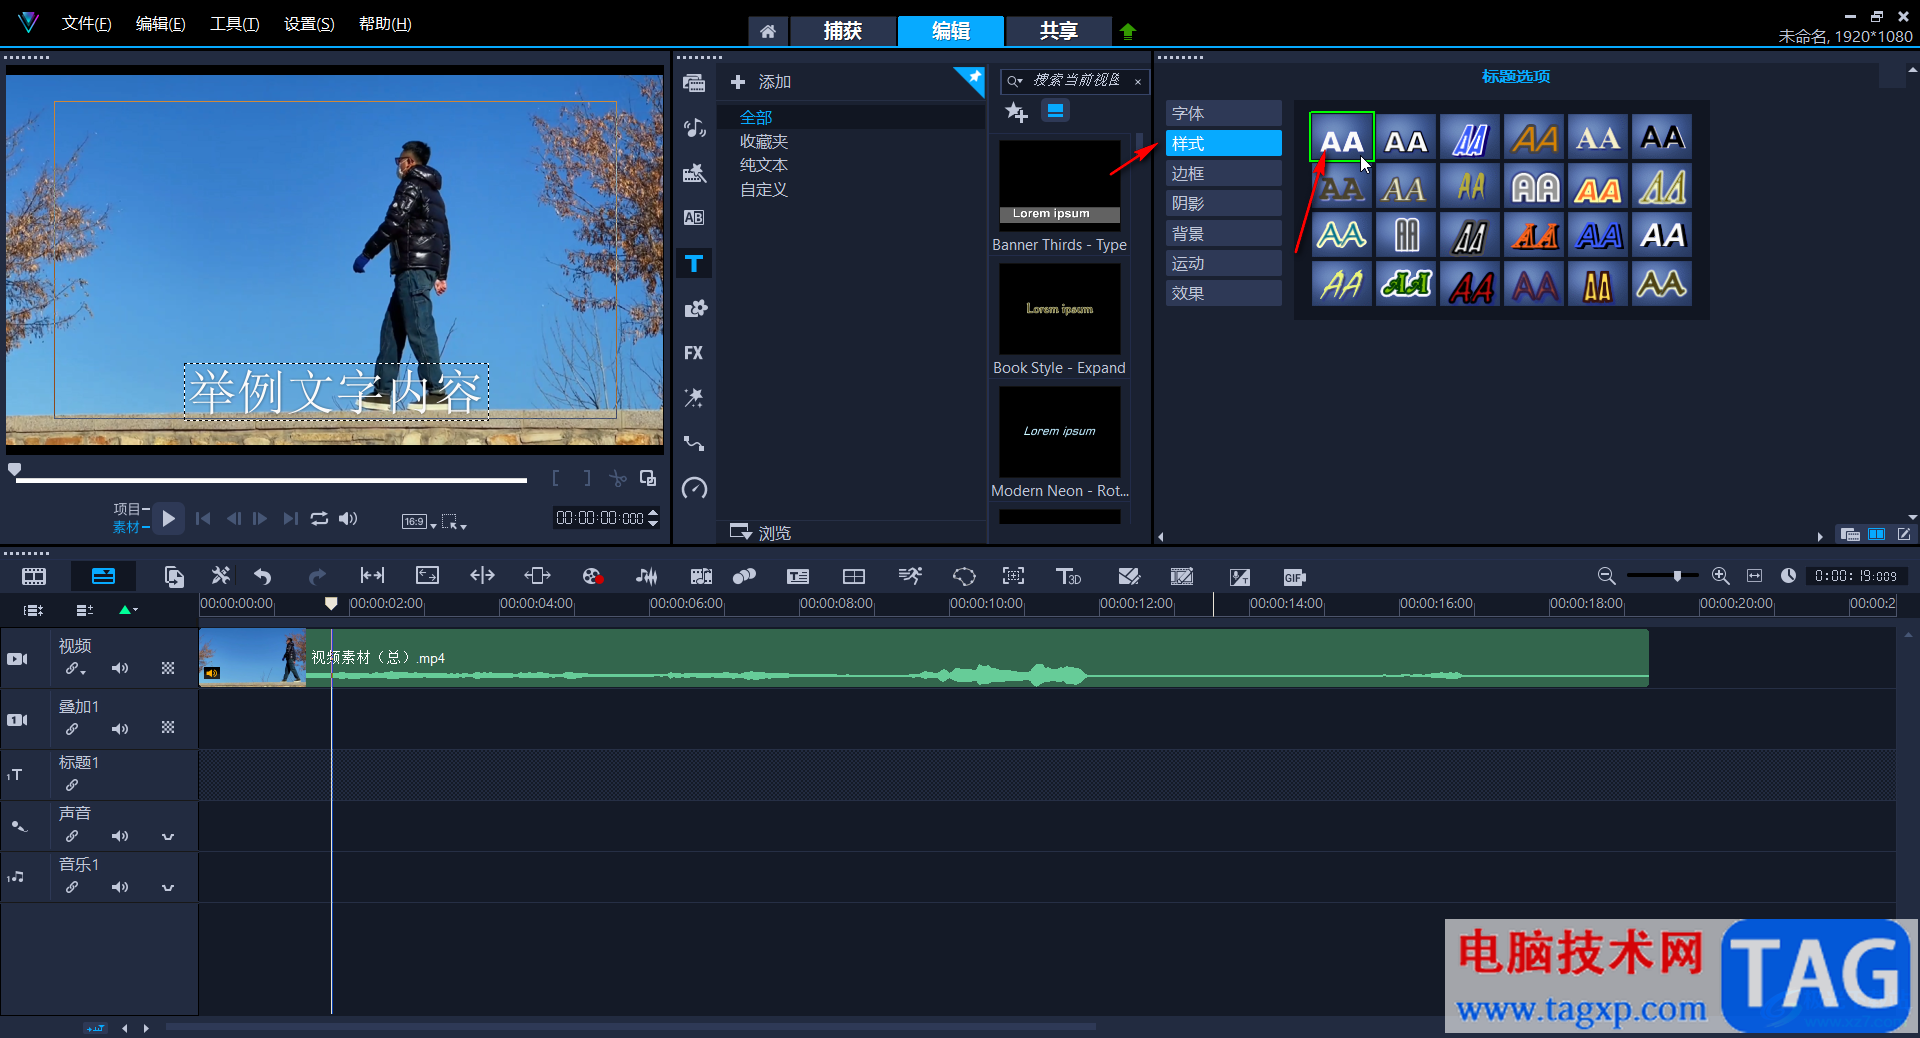Open the Sound/audio library icon
The height and width of the screenshot is (1038, 1920).
click(x=694, y=128)
